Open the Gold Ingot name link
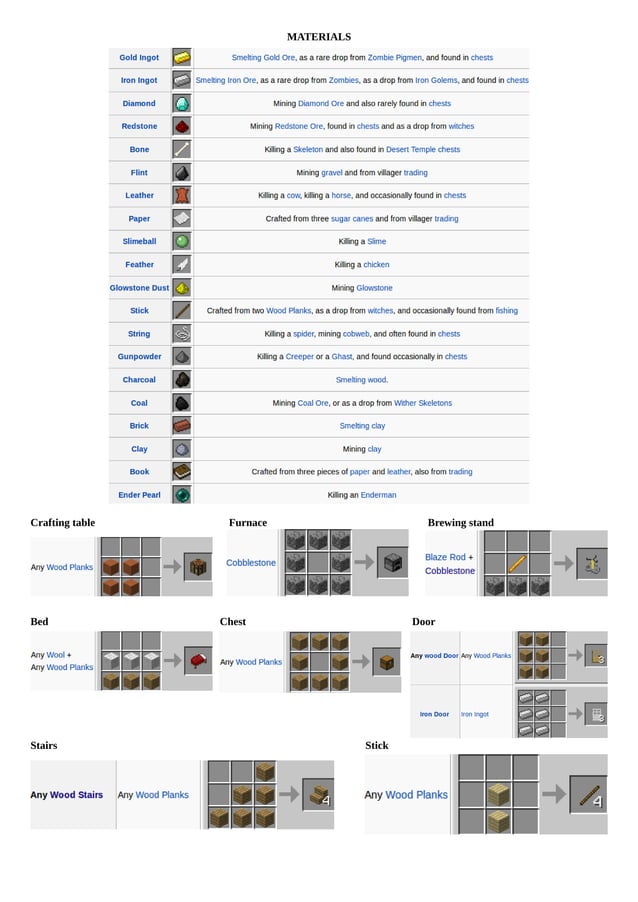Image resolution: width=638 pixels, height=902 pixels. click(139, 58)
